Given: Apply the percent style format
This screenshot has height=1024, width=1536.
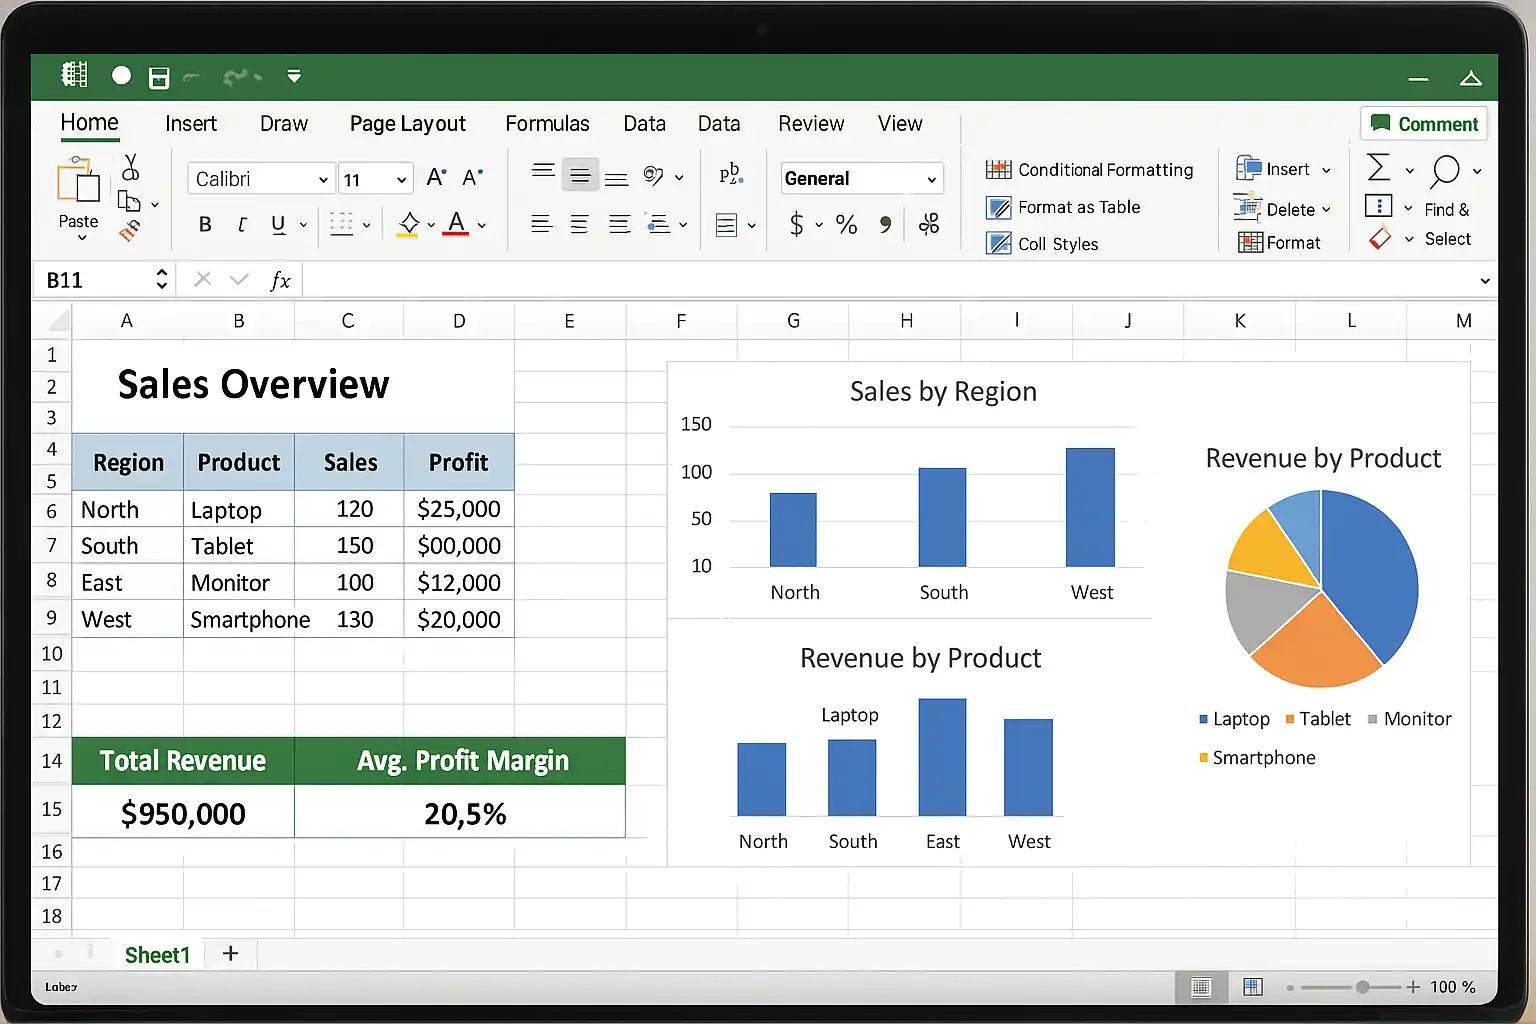Looking at the screenshot, I should pos(846,225).
